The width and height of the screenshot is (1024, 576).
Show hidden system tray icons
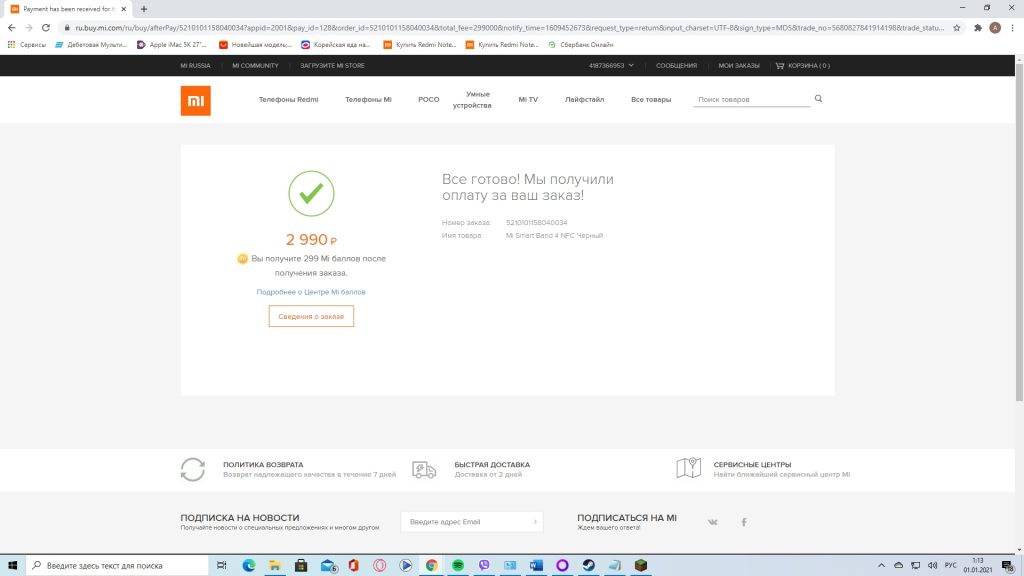881,566
